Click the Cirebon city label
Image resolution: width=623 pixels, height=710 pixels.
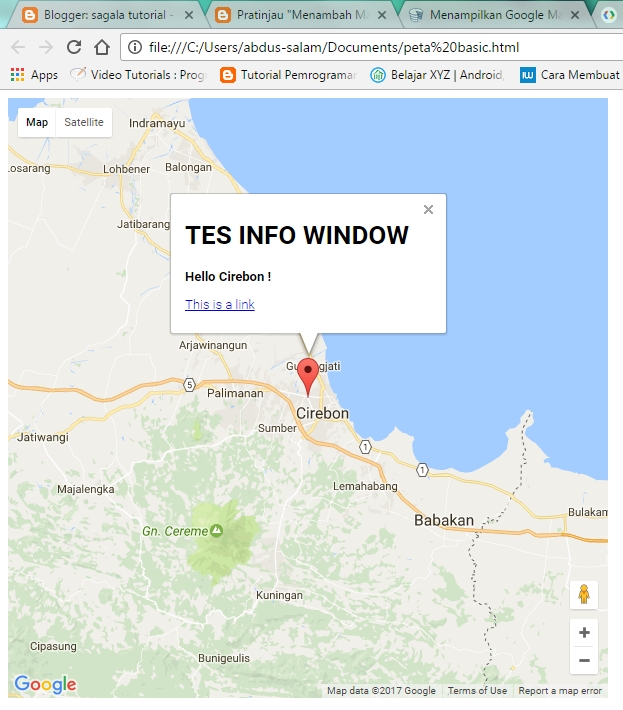point(322,413)
